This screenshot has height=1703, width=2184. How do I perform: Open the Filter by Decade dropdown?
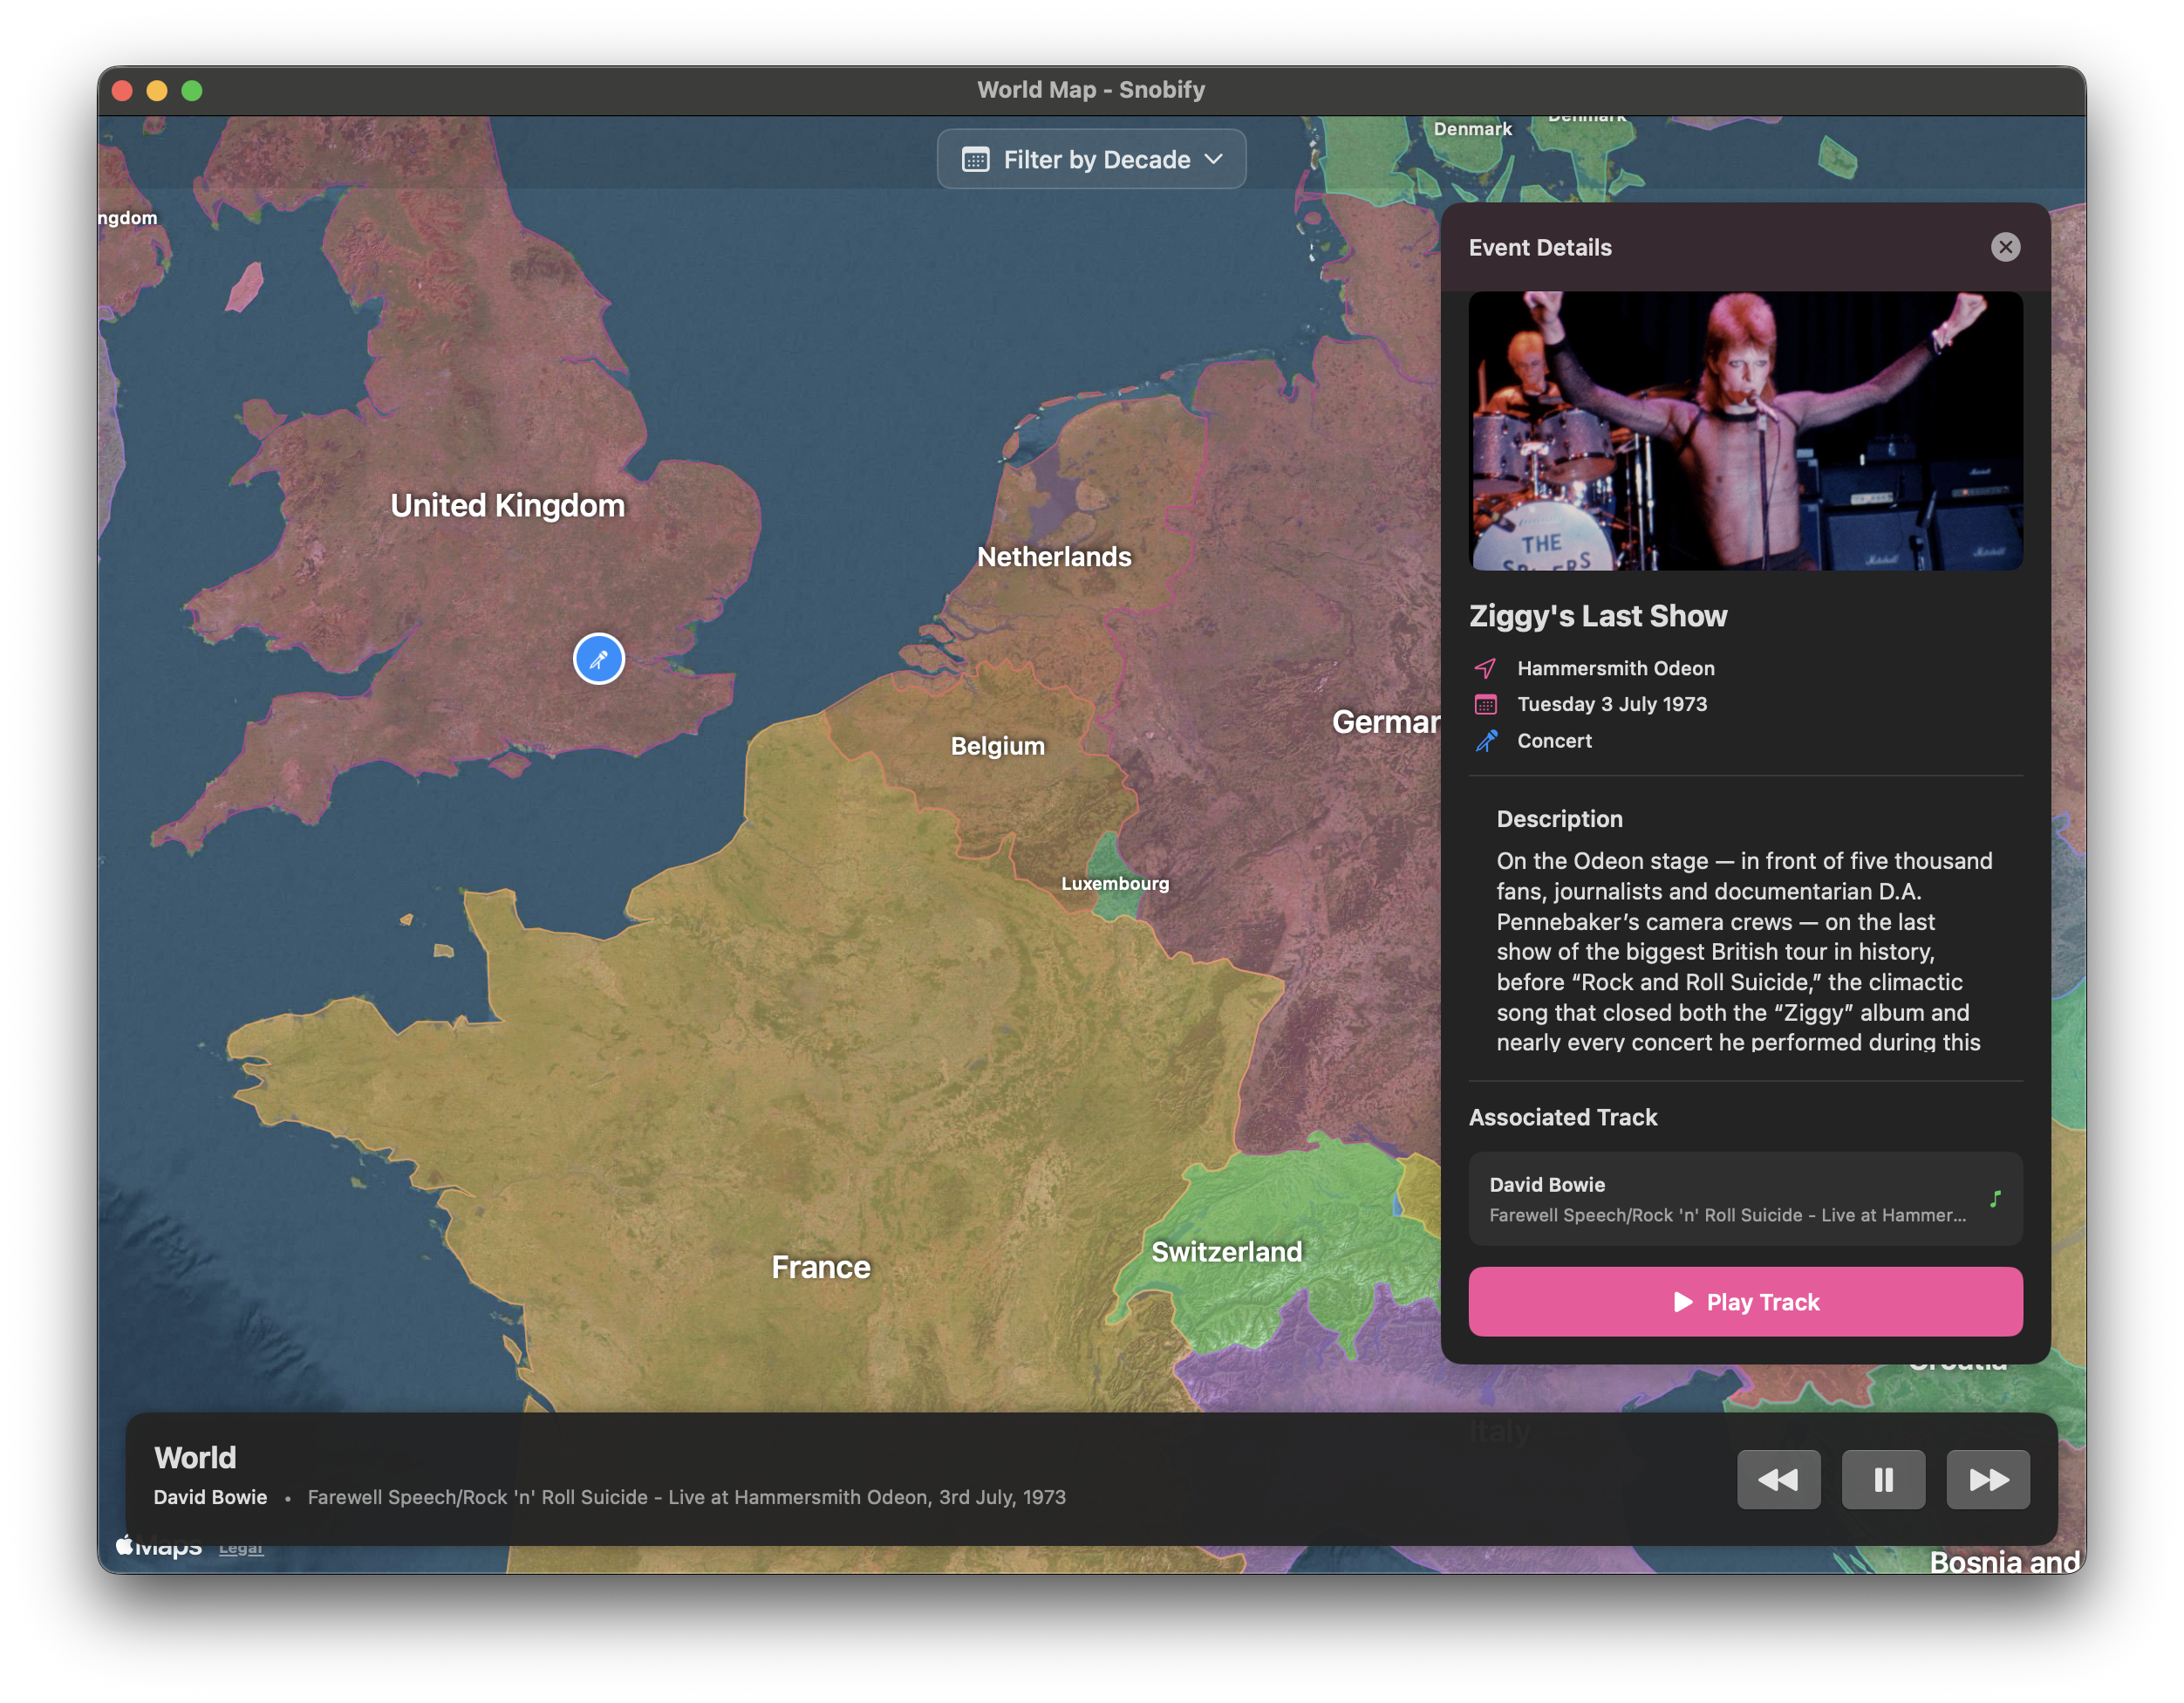tap(1091, 160)
